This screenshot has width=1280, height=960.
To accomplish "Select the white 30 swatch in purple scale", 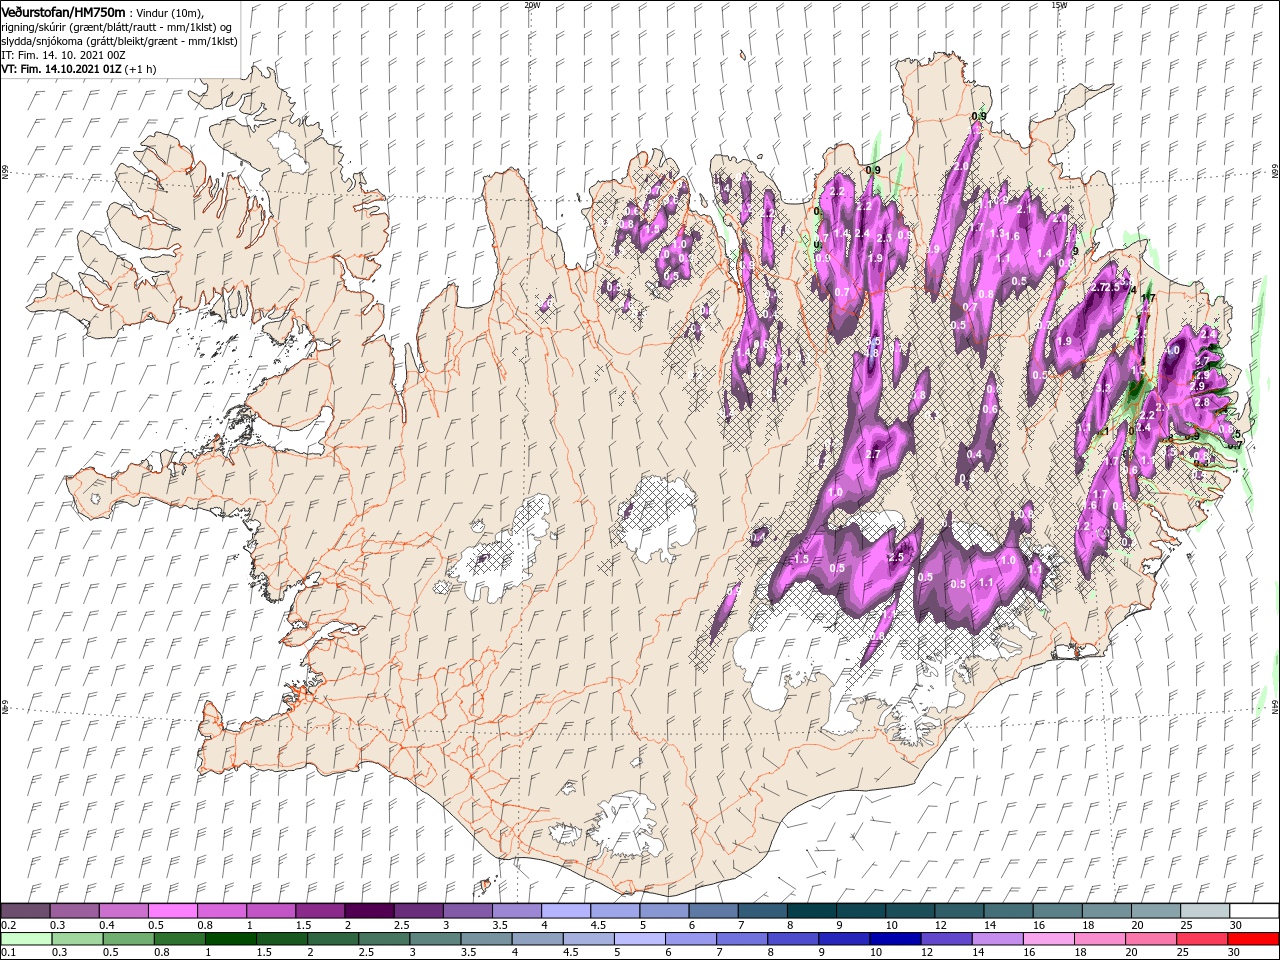I will [x=1254, y=911].
